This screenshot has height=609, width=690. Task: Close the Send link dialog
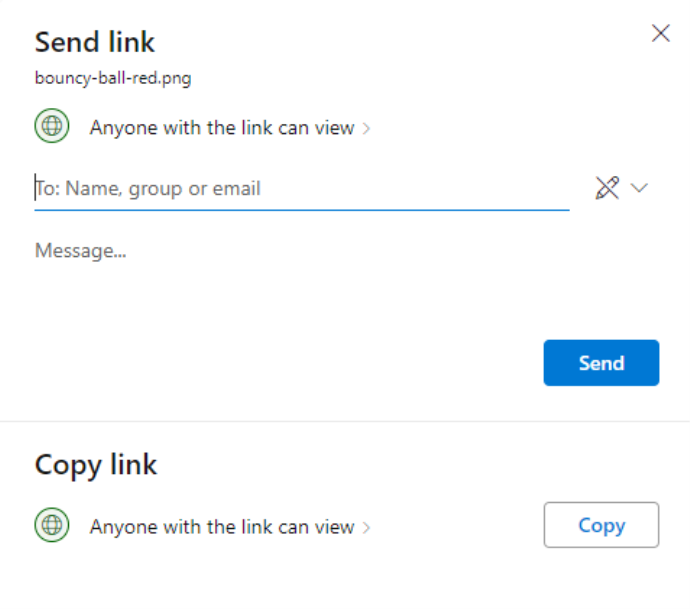pos(661,33)
